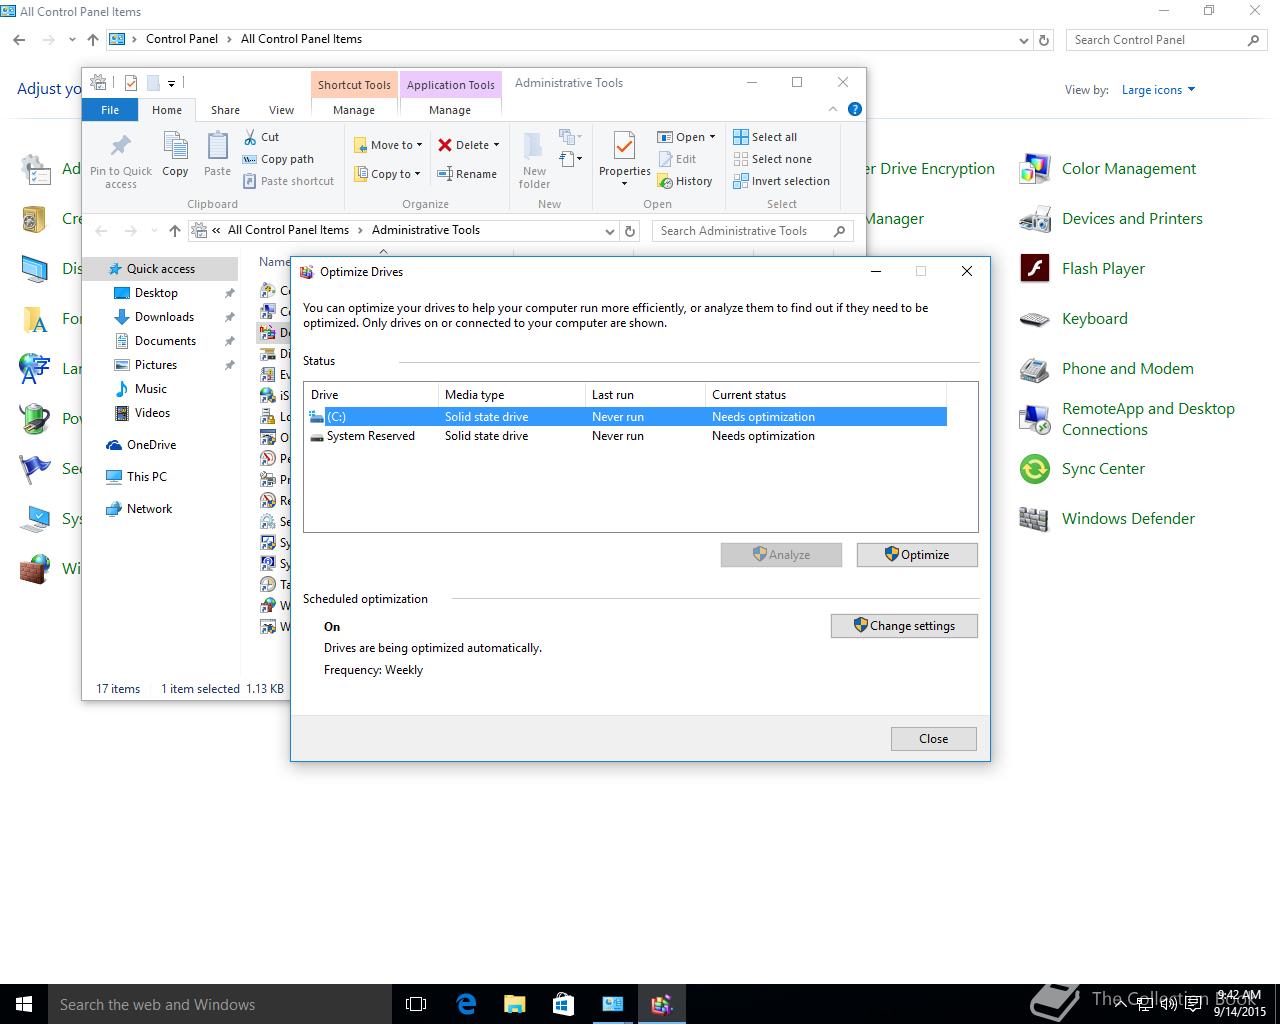Click the ribbon Help question mark icon
This screenshot has height=1024, width=1280.
pyautogui.click(x=855, y=109)
